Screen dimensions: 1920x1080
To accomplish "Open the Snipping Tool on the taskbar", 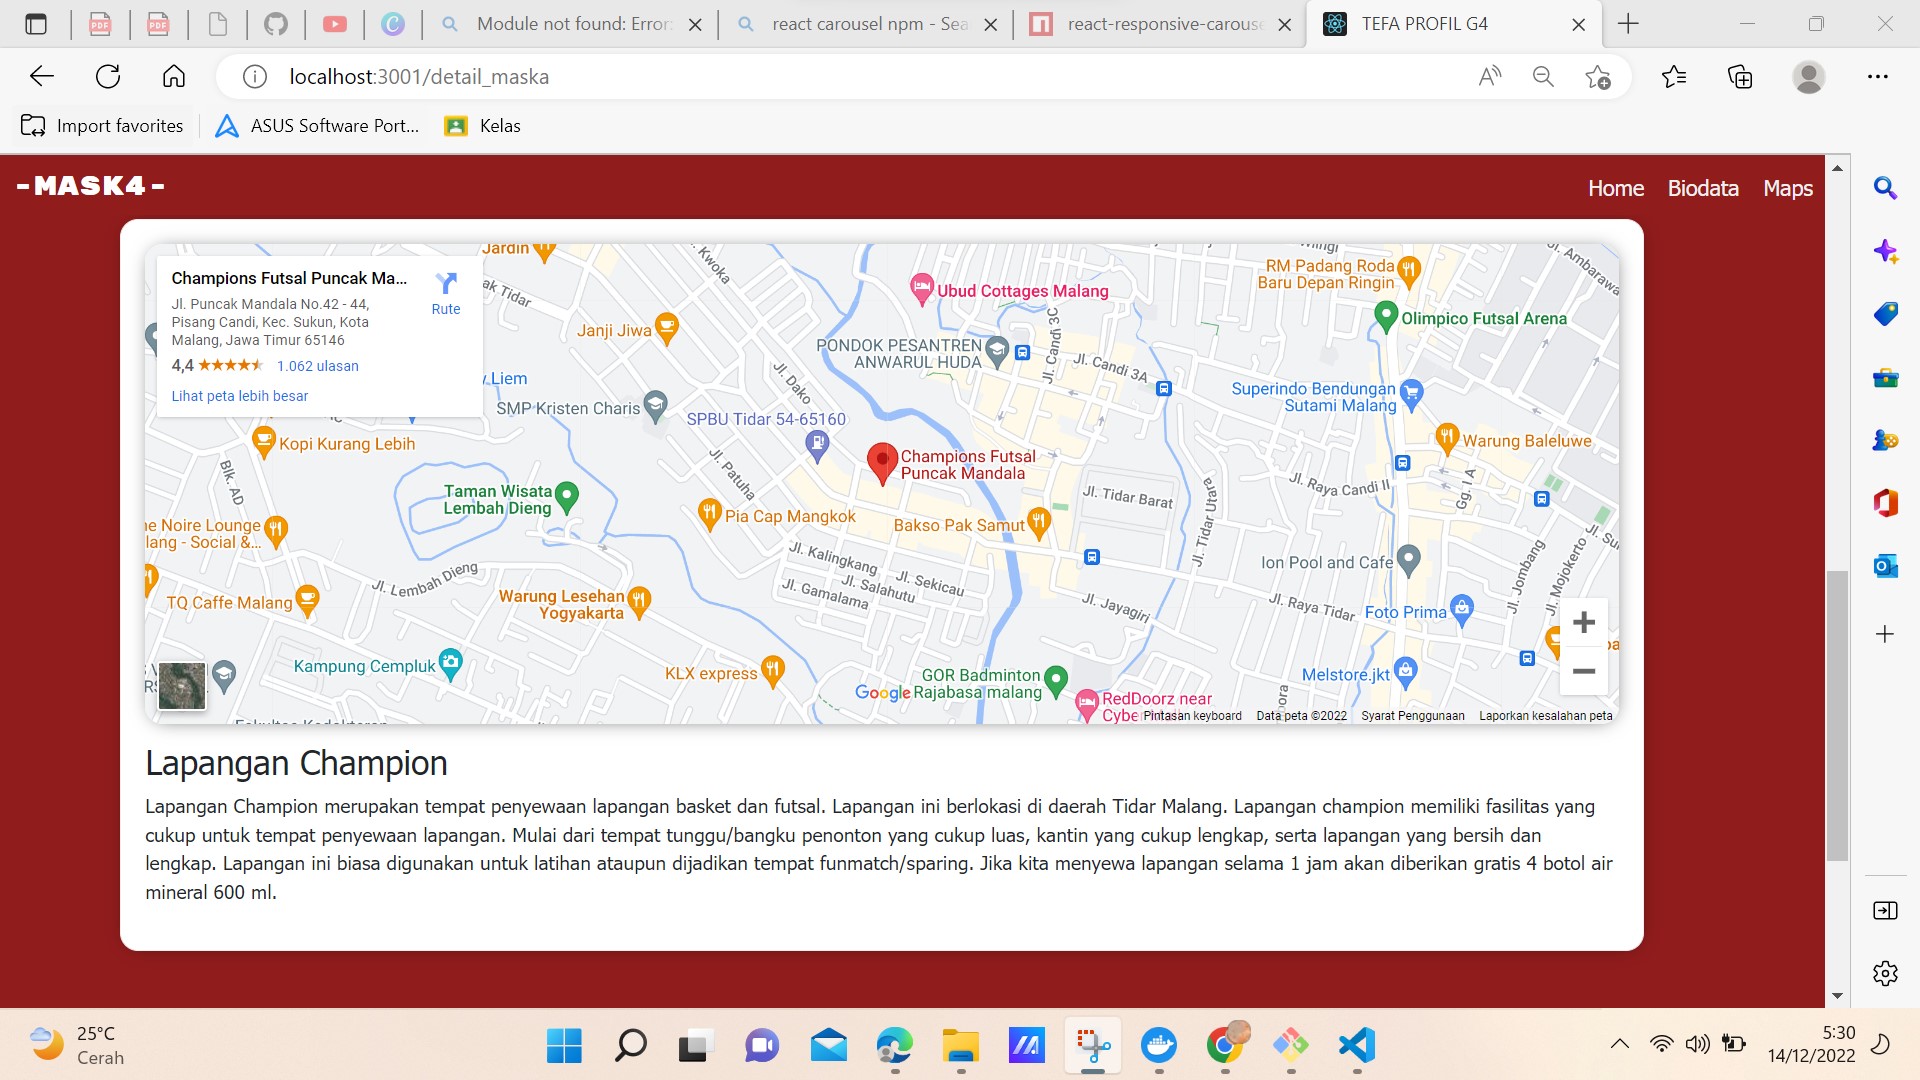I will [x=1093, y=1047].
